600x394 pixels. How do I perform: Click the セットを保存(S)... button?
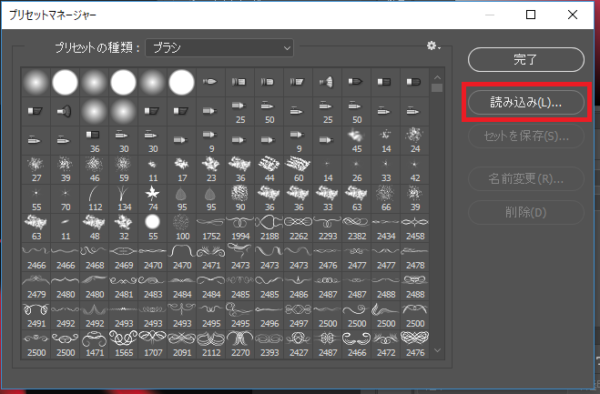click(526, 136)
